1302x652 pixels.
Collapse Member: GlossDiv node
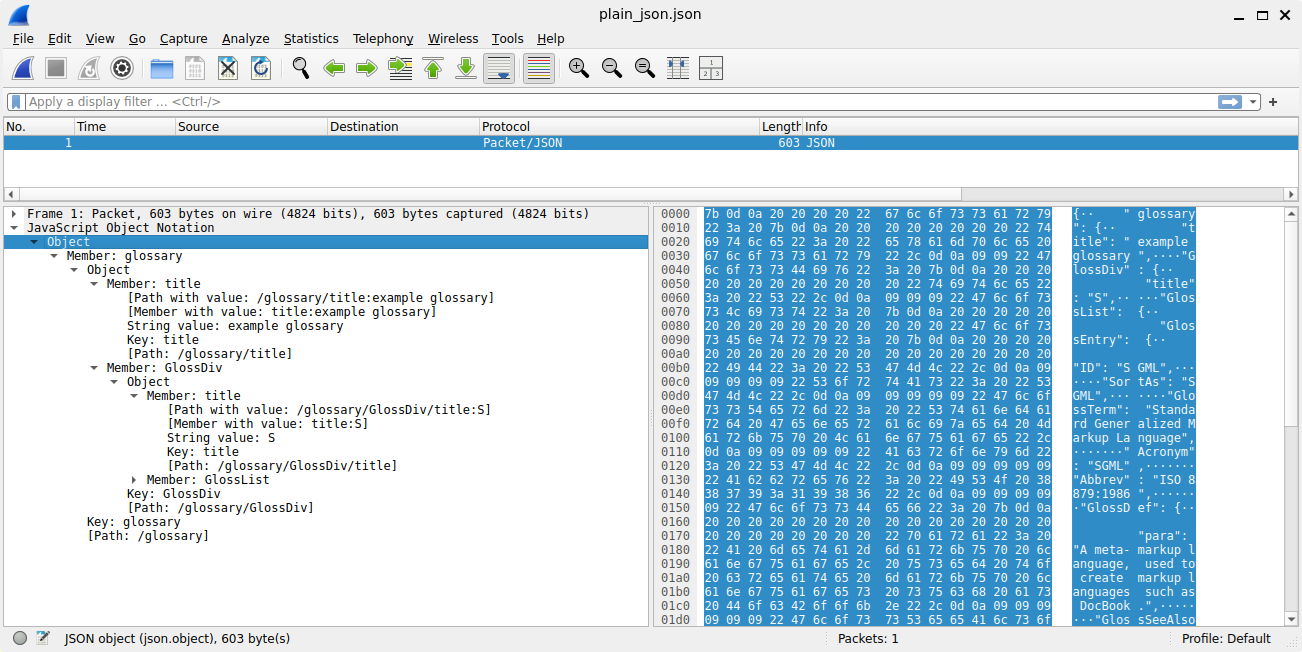pyautogui.click(x=94, y=368)
